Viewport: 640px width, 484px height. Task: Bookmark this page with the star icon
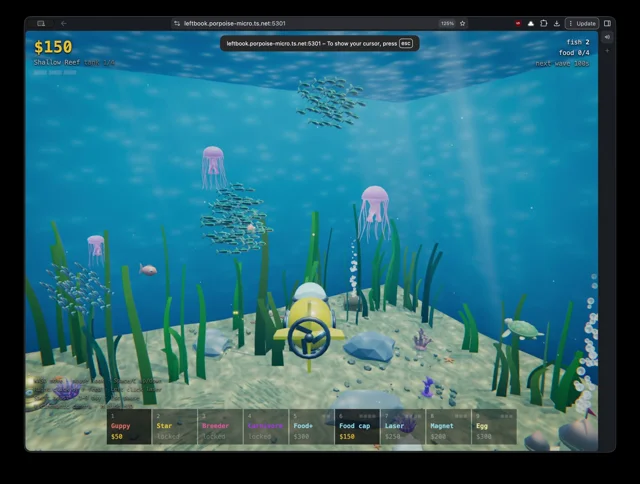[462, 24]
